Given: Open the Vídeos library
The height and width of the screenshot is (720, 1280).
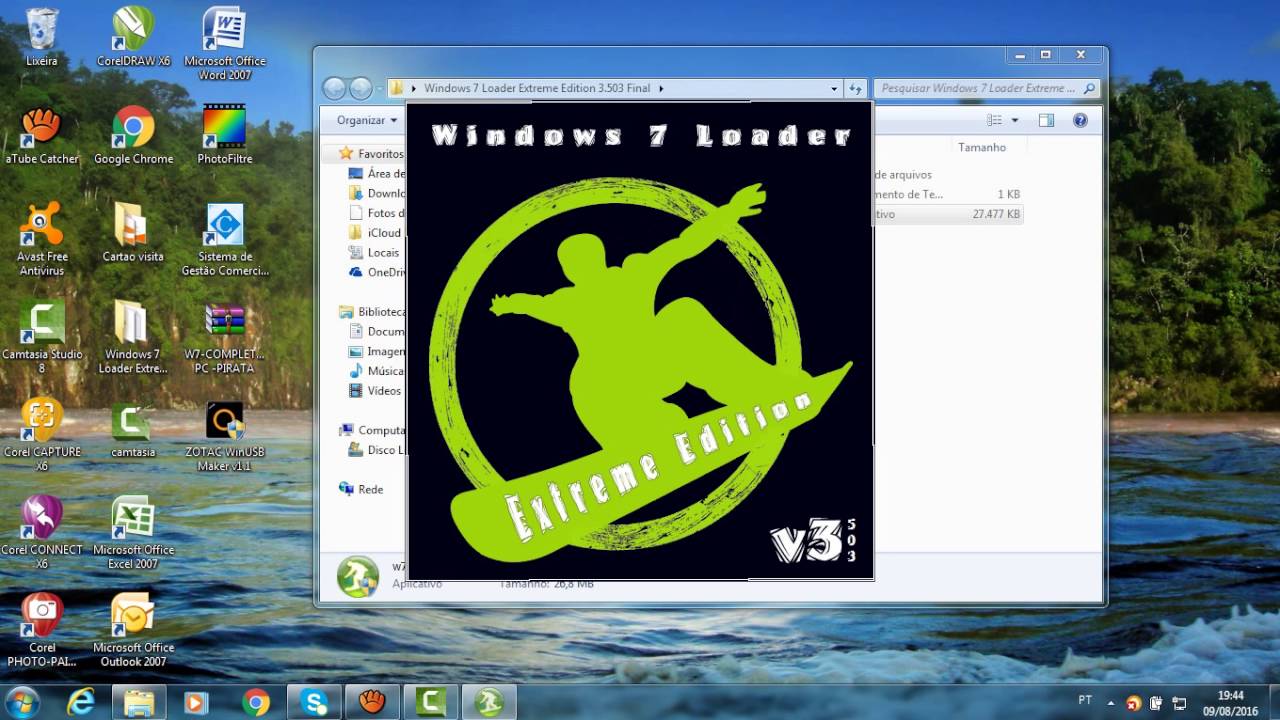Looking at the screenshot, I should click(x=375, y=391).
